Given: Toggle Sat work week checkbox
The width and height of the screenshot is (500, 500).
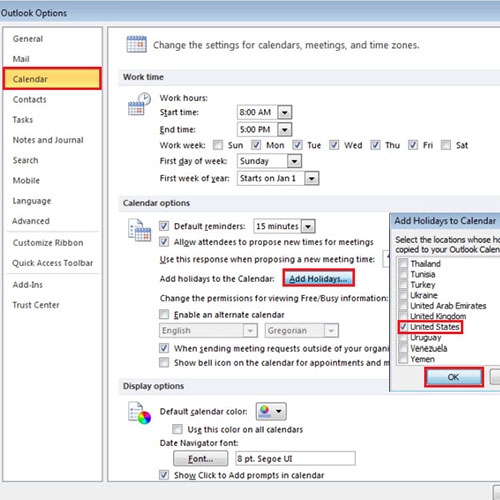Looking at the screenshot, I should click(446, 145).
